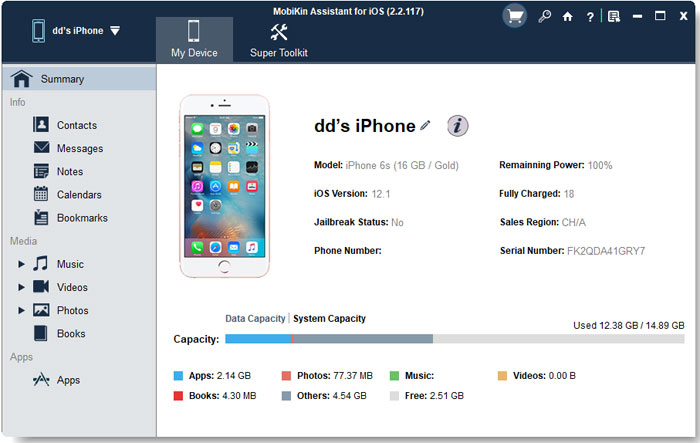Screen dimensions: 700x443
Task: Click the Messages envelope icon
Action: [41, 147]
